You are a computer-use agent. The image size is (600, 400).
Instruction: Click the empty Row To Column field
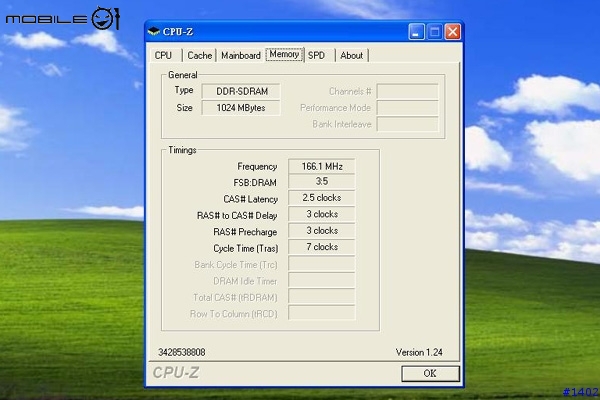point(322,313)
